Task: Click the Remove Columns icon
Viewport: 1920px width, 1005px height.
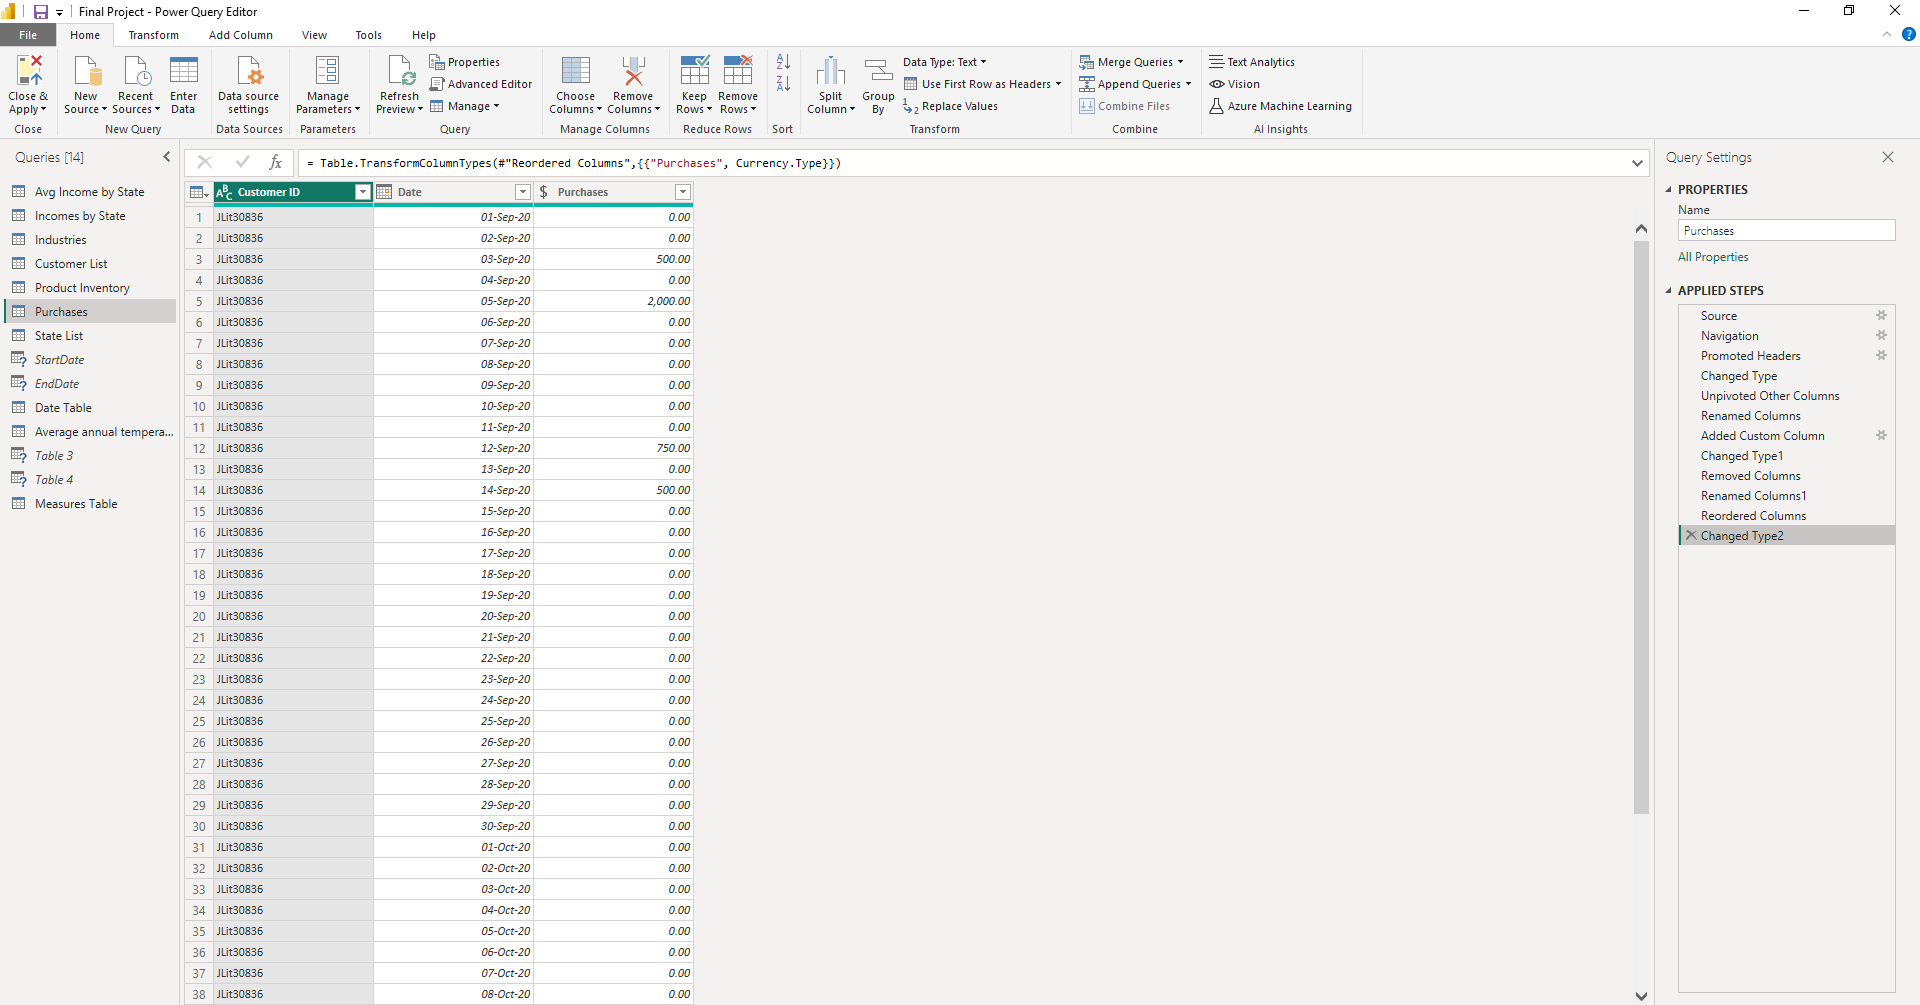Action: pyautogui.click(x=633, y=71)
